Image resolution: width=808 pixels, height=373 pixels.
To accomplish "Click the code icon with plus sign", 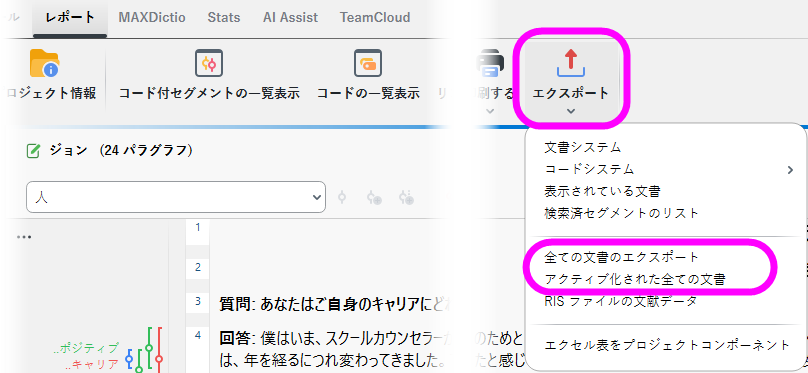I will click(x=374, y=197).
